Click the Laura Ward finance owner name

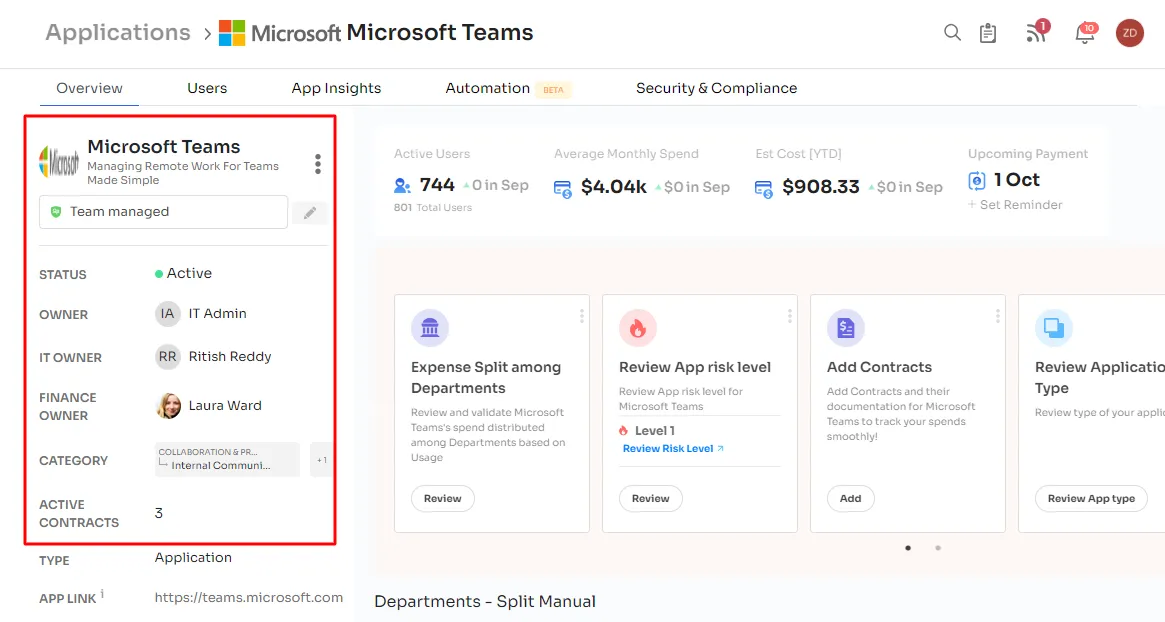225,406
